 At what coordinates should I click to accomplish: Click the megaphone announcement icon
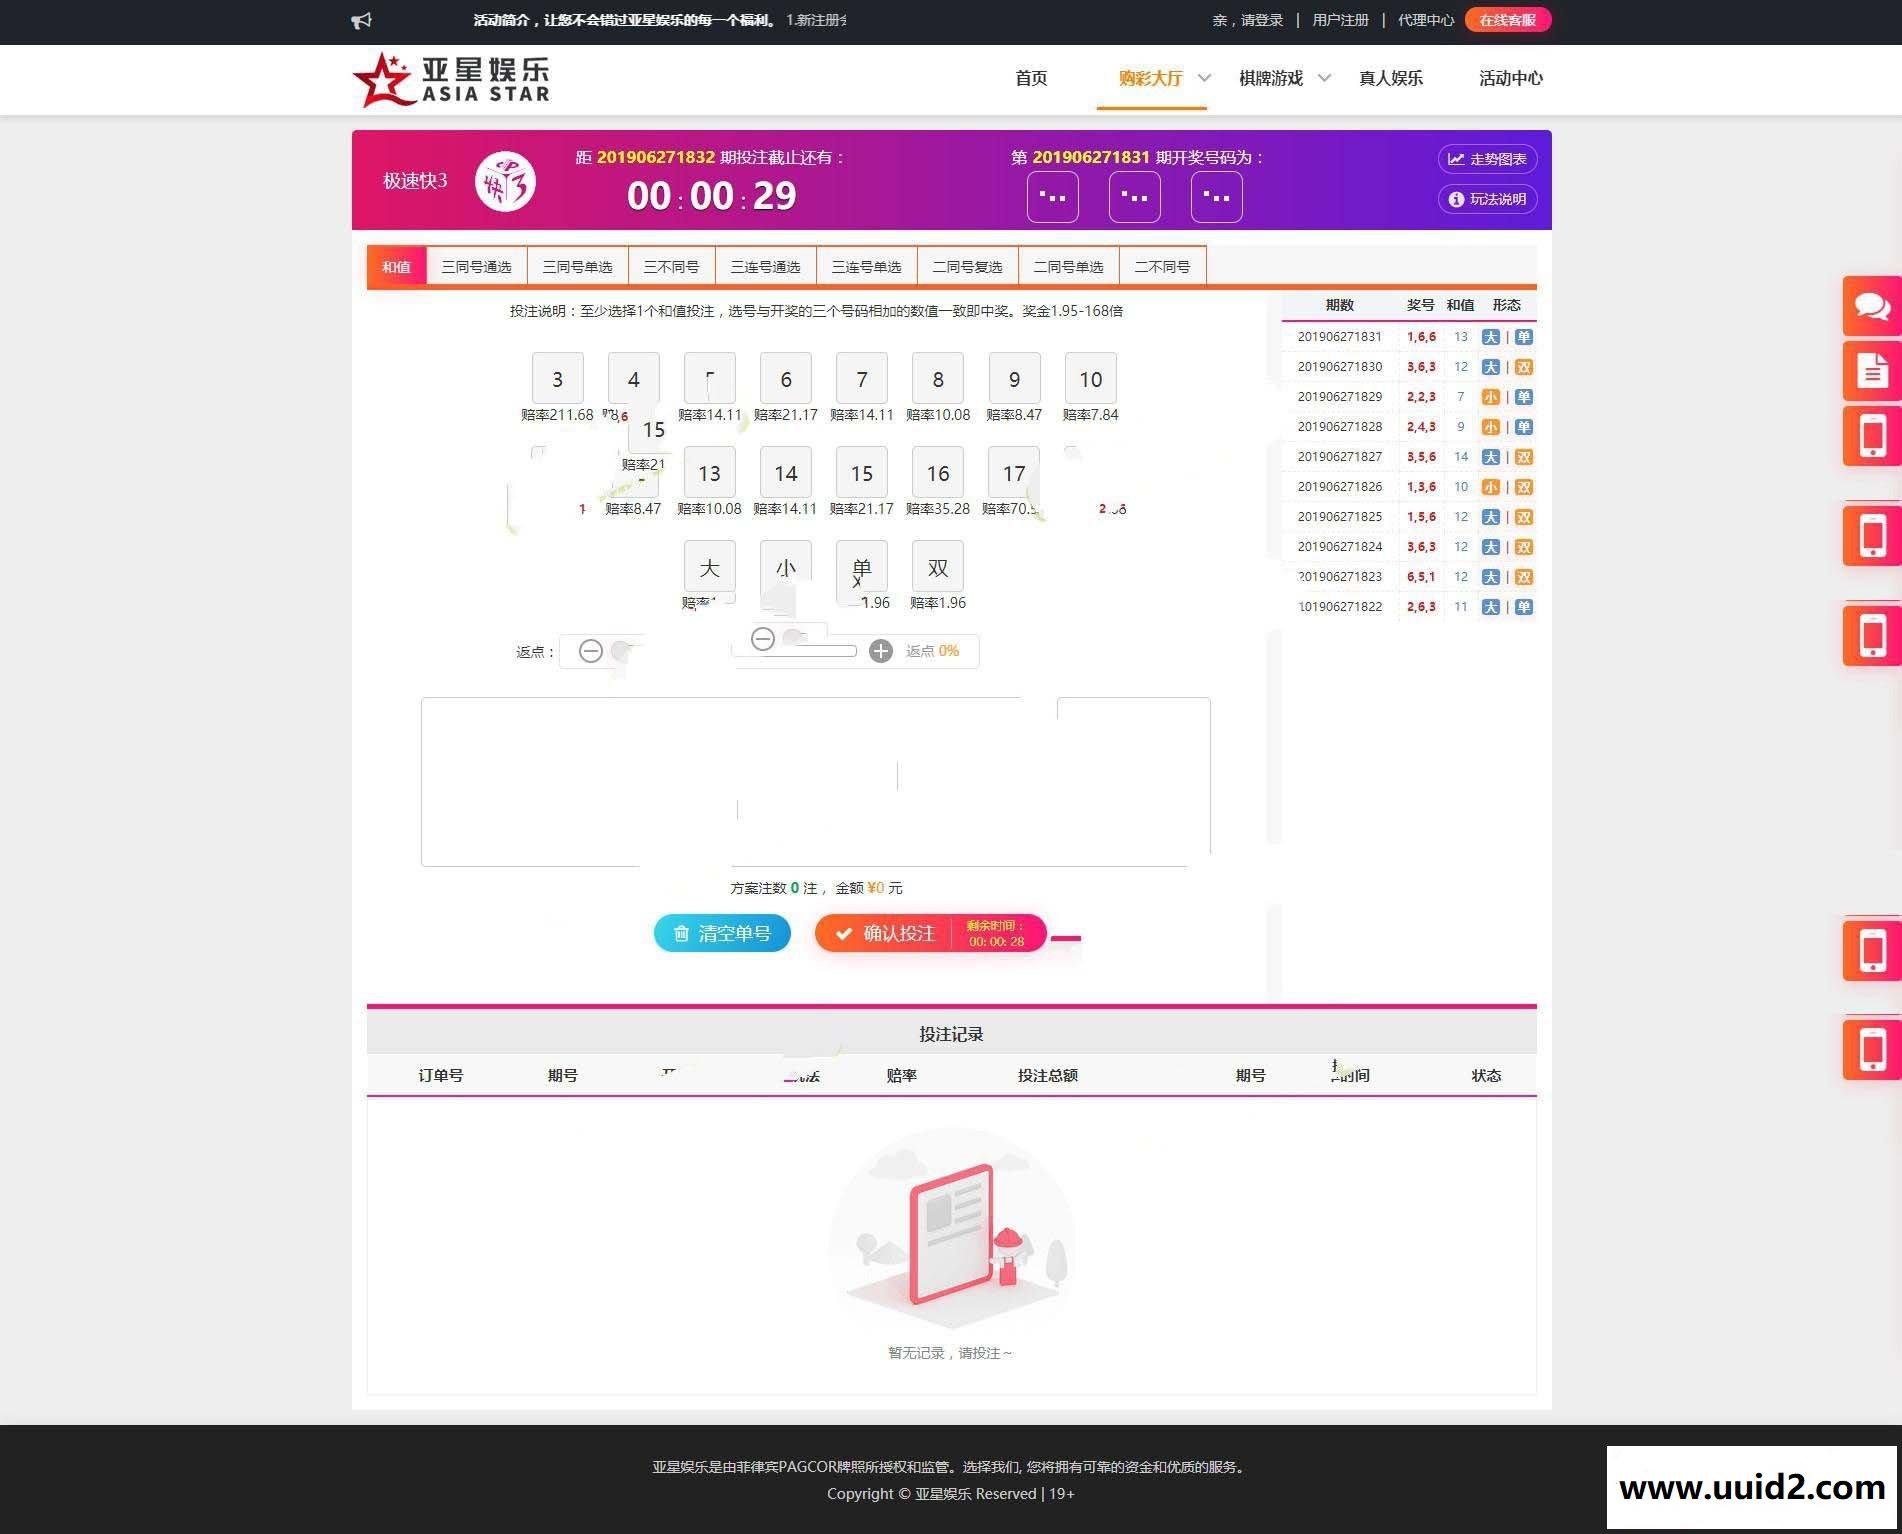coord(362,19)
